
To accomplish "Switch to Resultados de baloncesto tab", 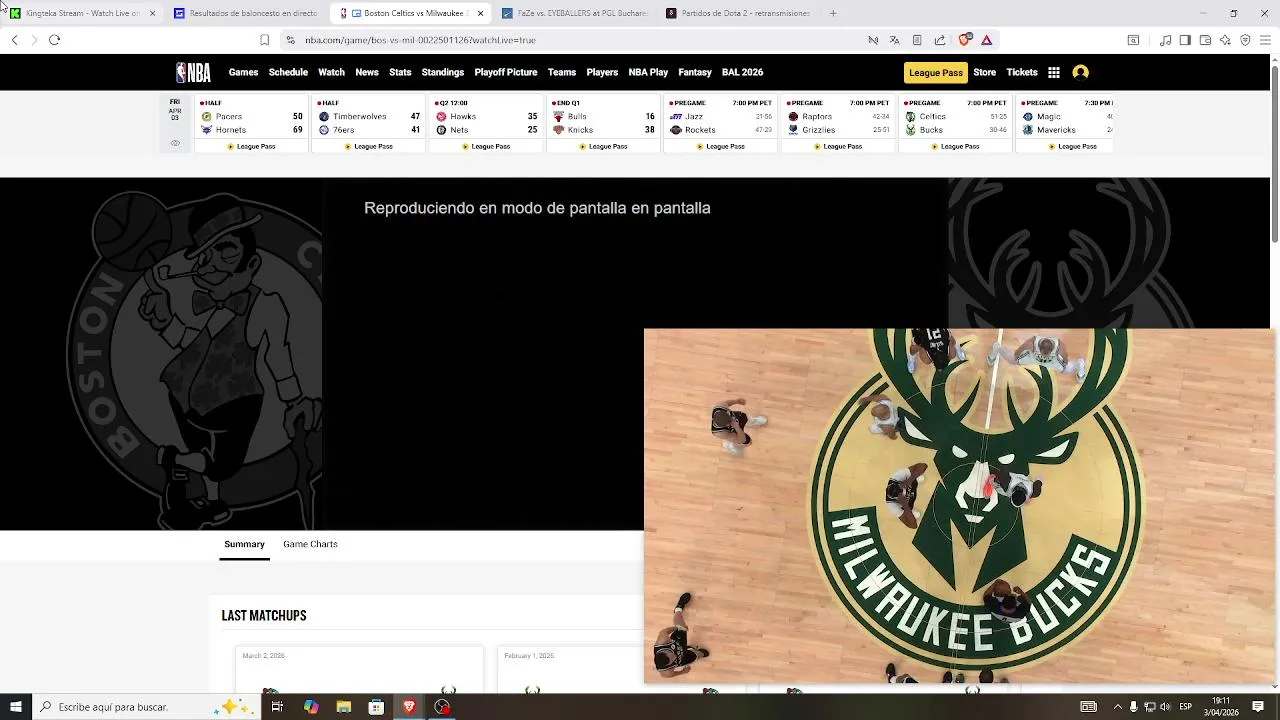I will 248,13.
